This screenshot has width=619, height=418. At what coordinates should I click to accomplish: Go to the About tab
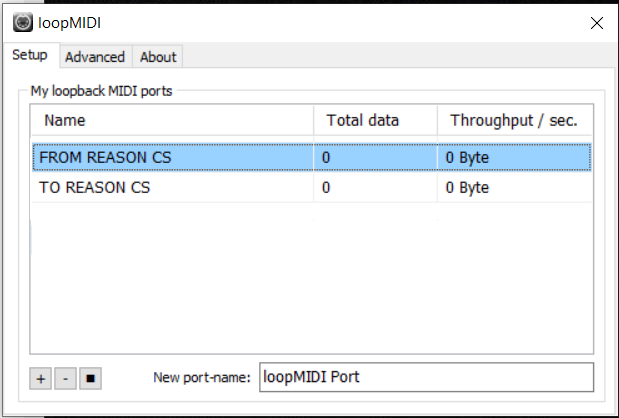[158, 57]
